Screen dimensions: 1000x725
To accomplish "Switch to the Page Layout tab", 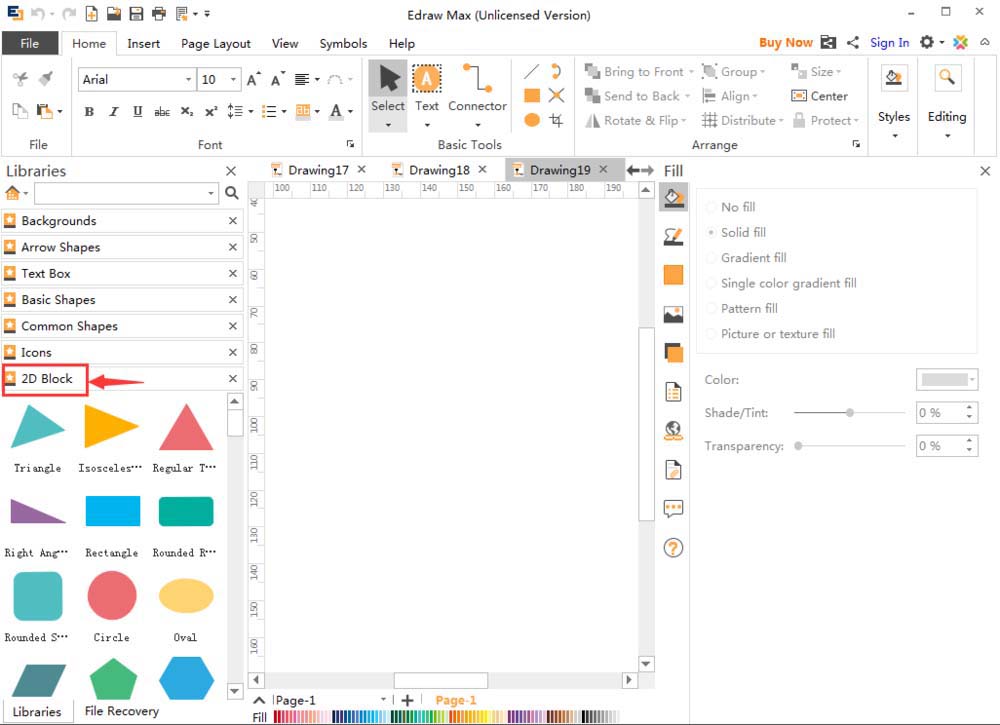I will pyautogui.click(x=216, y=43).
